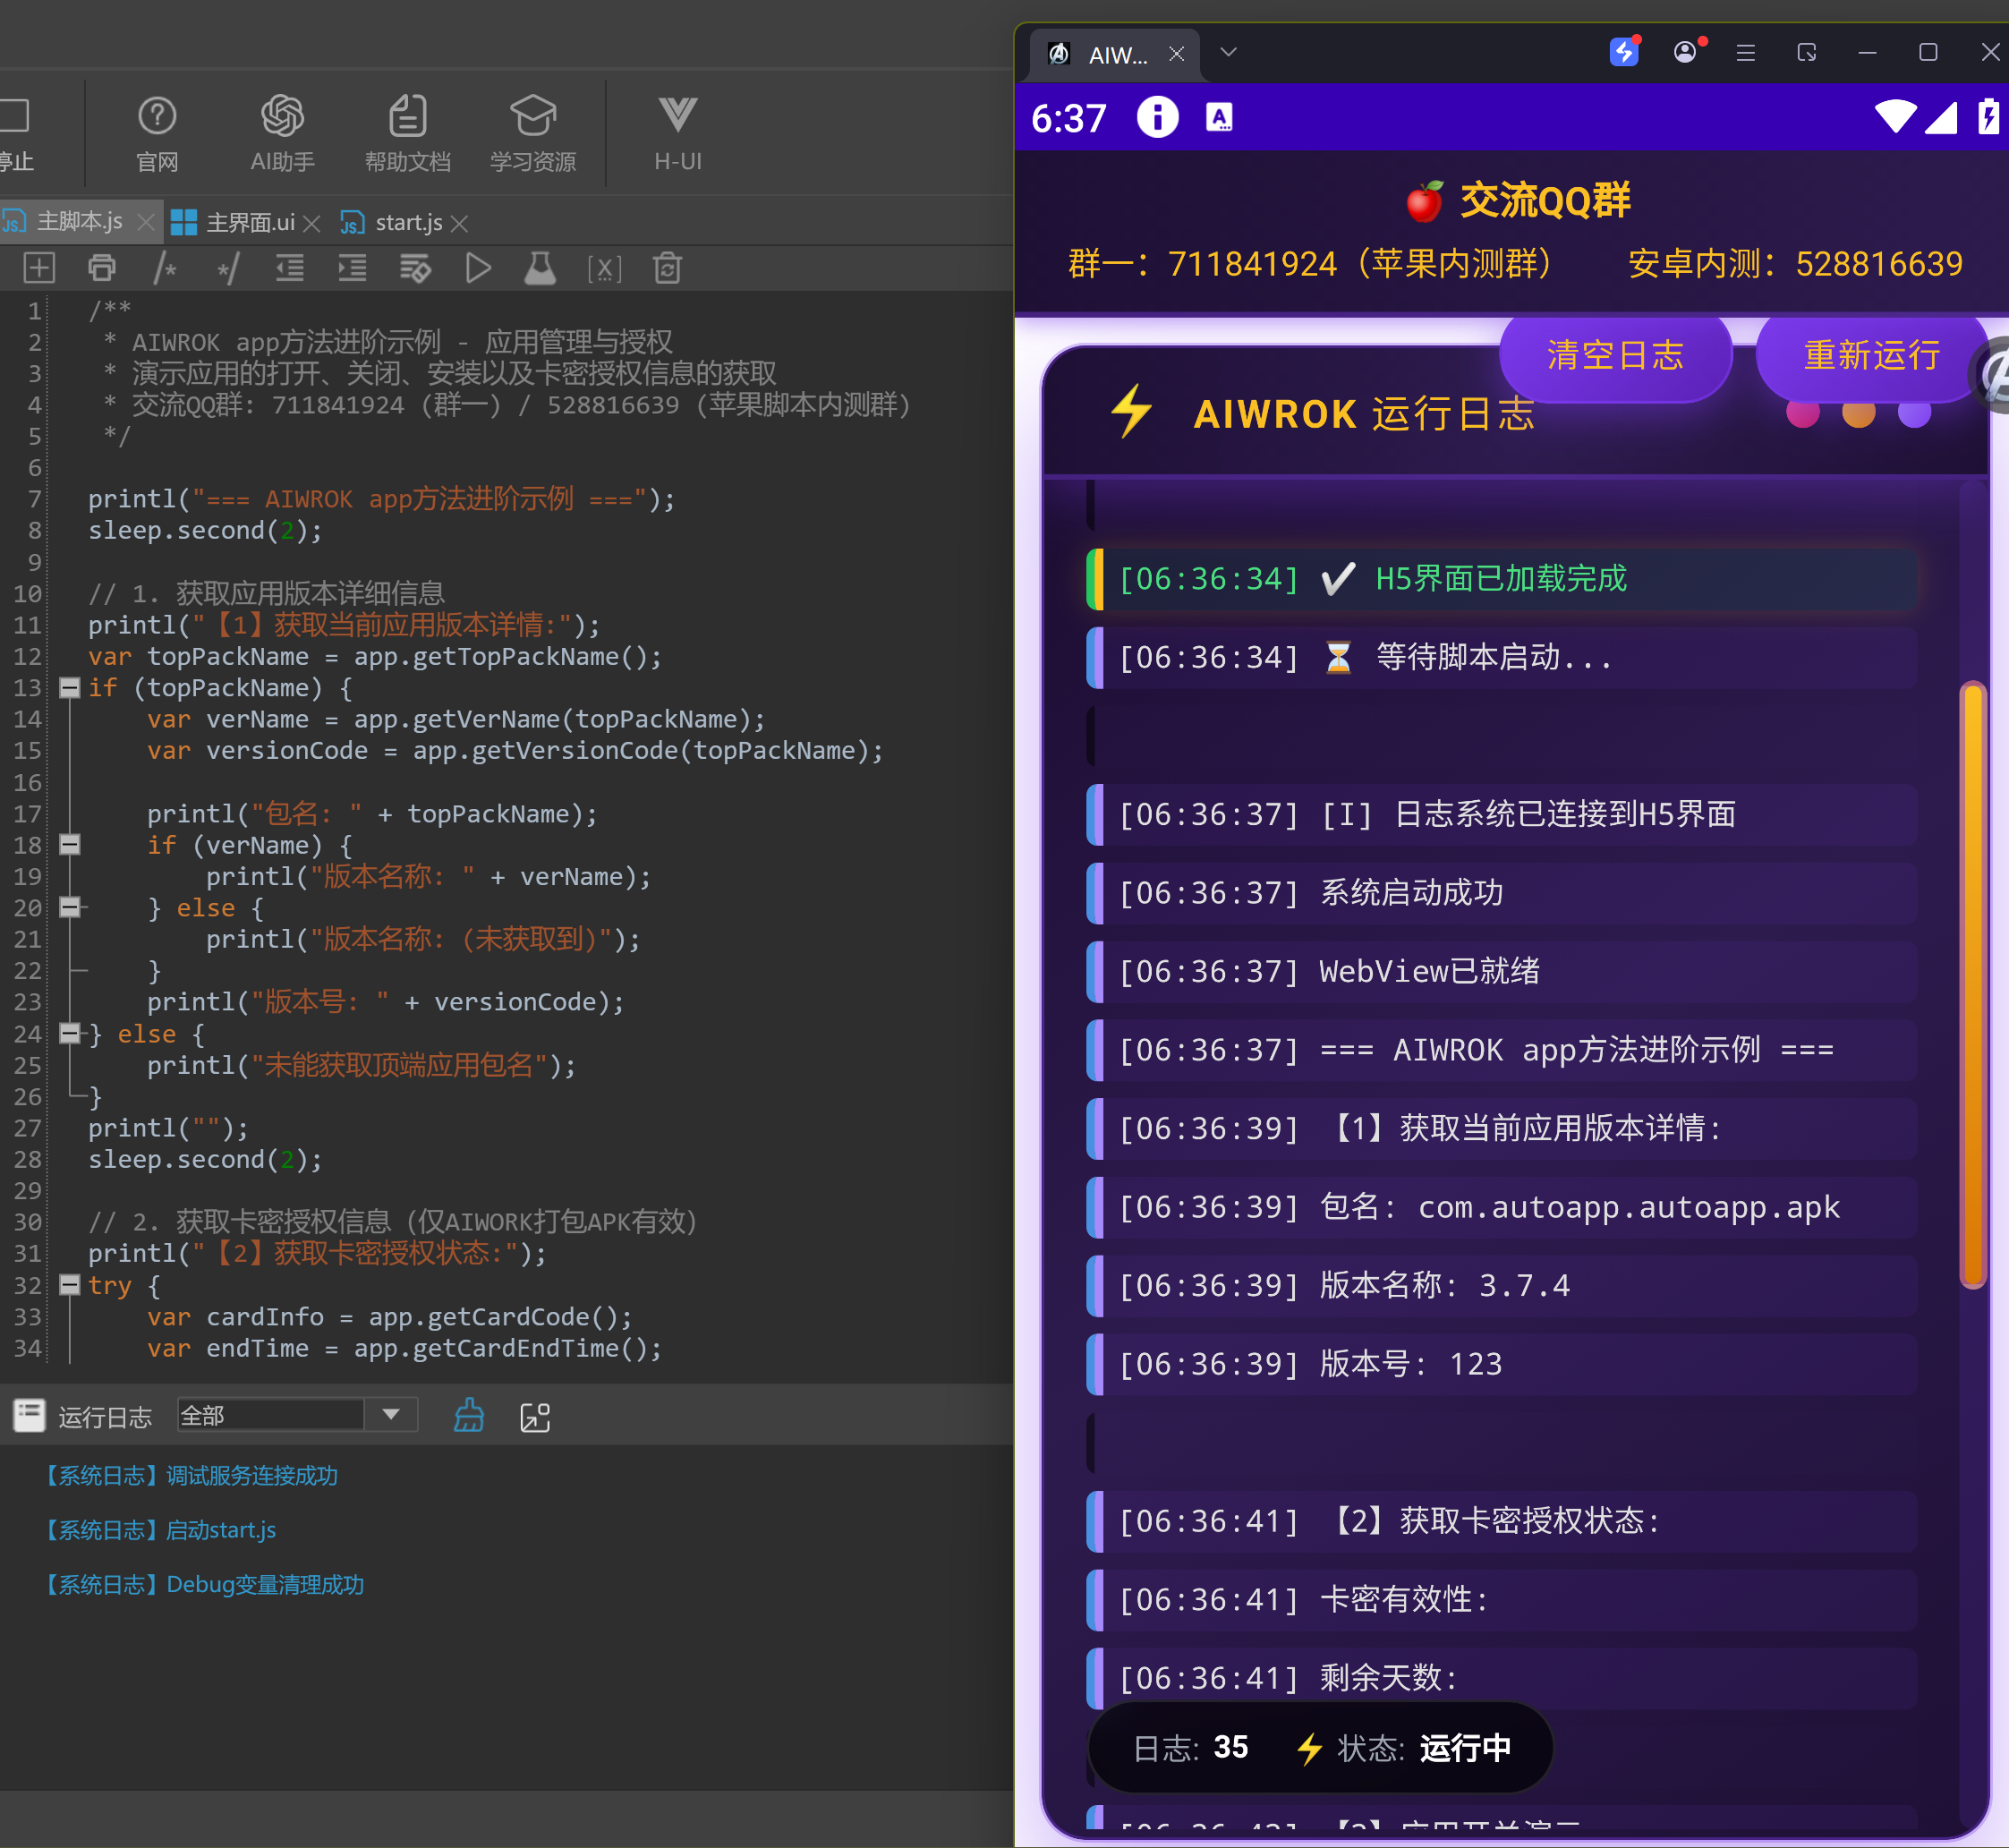Collapse the else block at line 24

70,1033
